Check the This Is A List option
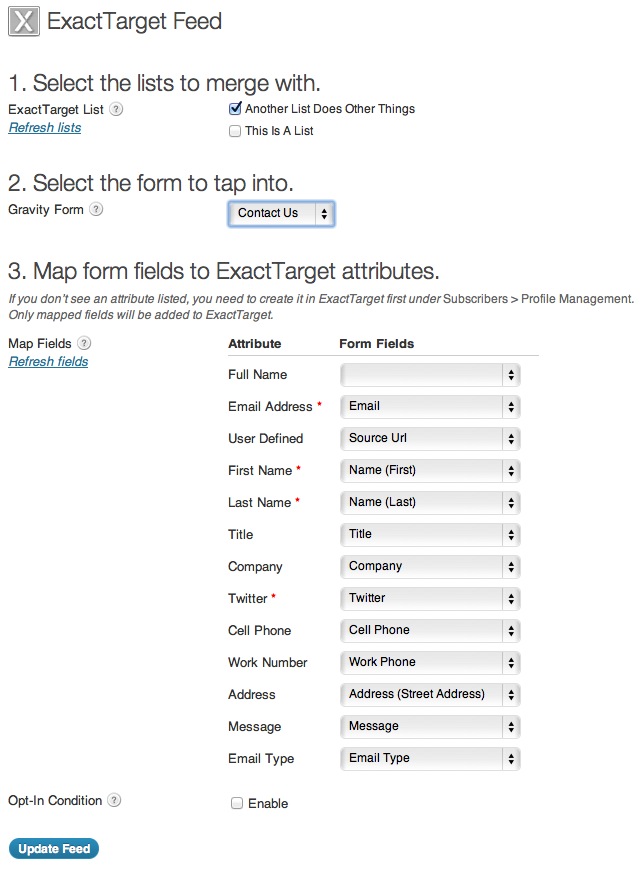This screenshot has height=888, width=644. pyautogui.click(x=235, y=131)
